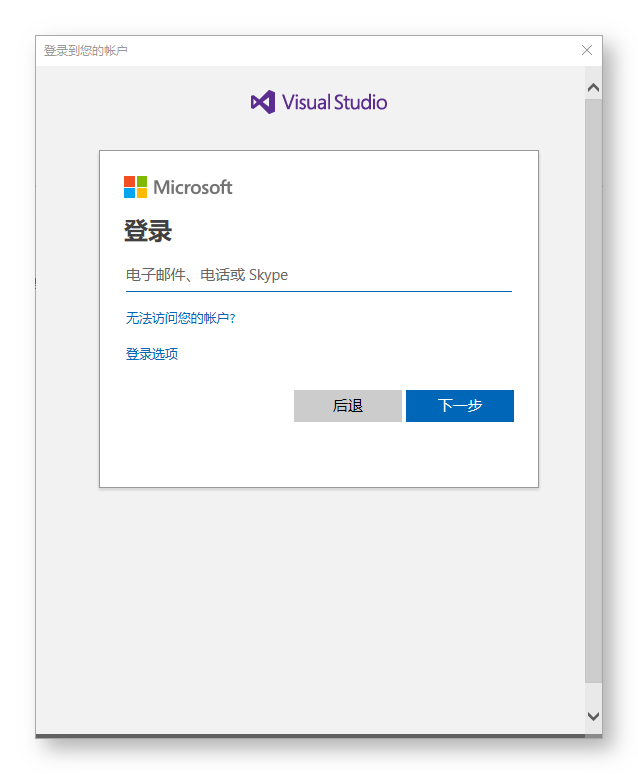Image resolution: width=638 pixels, height=774 pixels.
Task: Click the blue square of the Microsoft logo
Action: click(x=129, y=193)
